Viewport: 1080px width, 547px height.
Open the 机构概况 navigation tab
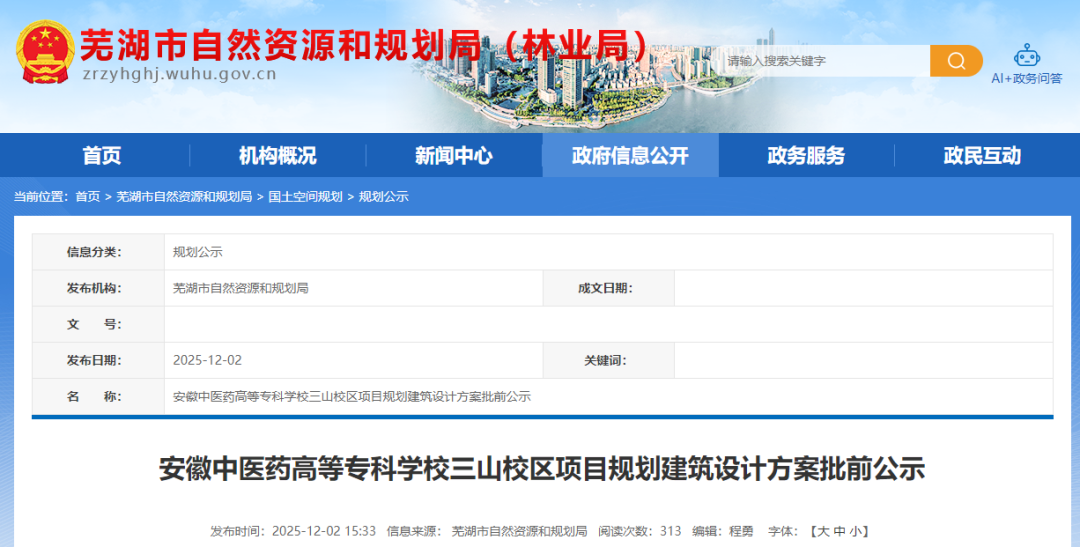point(278,155)
